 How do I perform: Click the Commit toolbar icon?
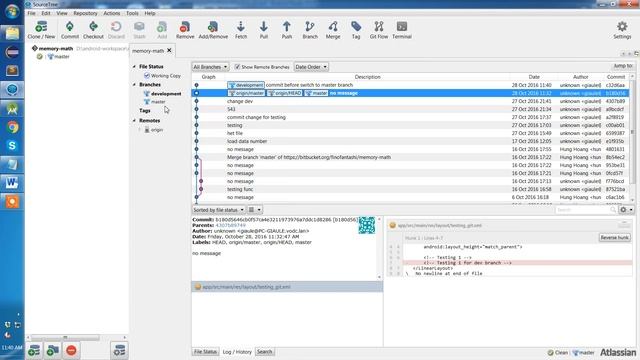[70, 30]
